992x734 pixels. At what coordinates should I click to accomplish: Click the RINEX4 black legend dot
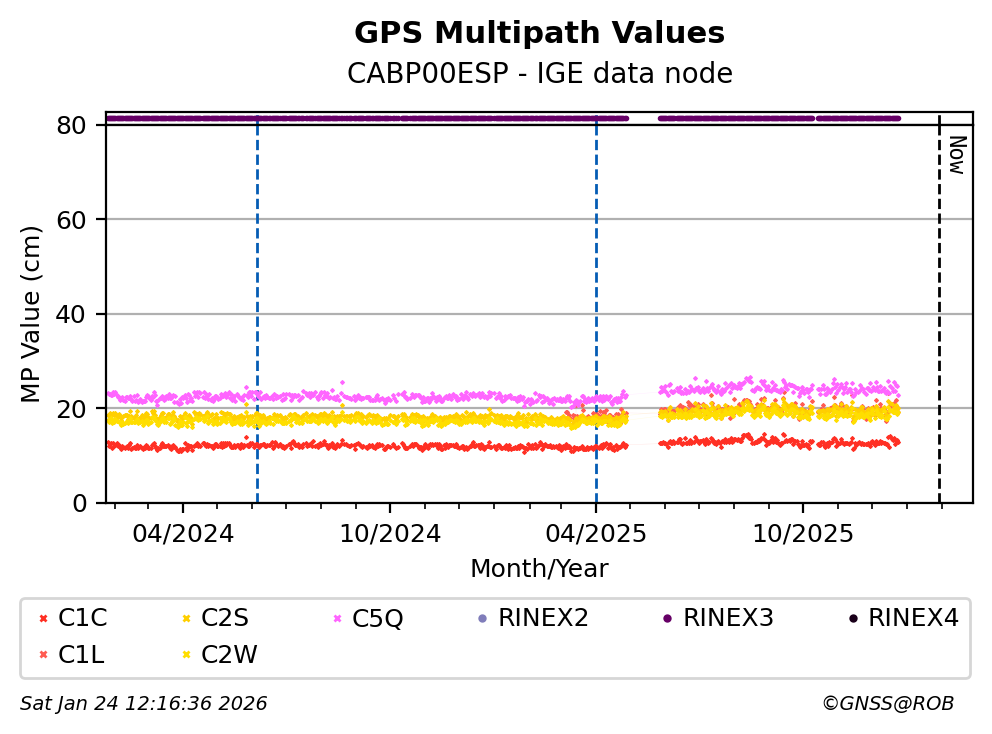click(x=852, y=619)
